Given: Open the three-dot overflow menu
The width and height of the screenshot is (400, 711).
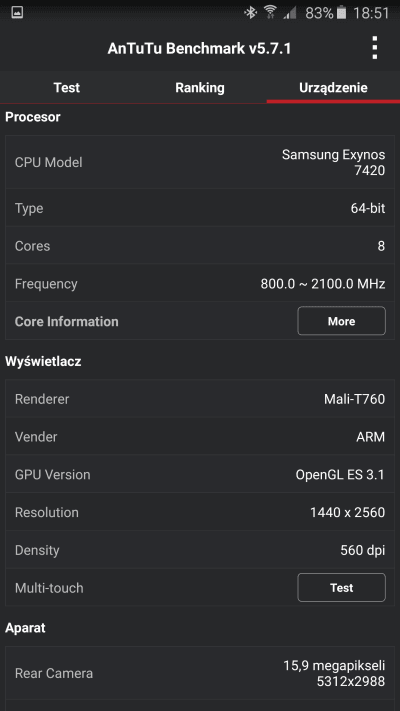Looking at the screenshot, I should pos(375,48).
